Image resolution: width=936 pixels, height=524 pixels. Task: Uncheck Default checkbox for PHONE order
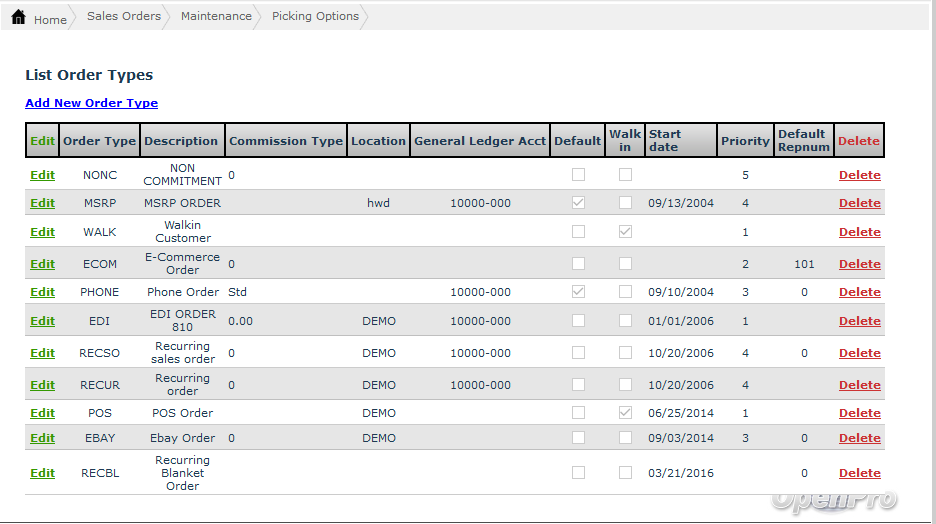[578, 292]
